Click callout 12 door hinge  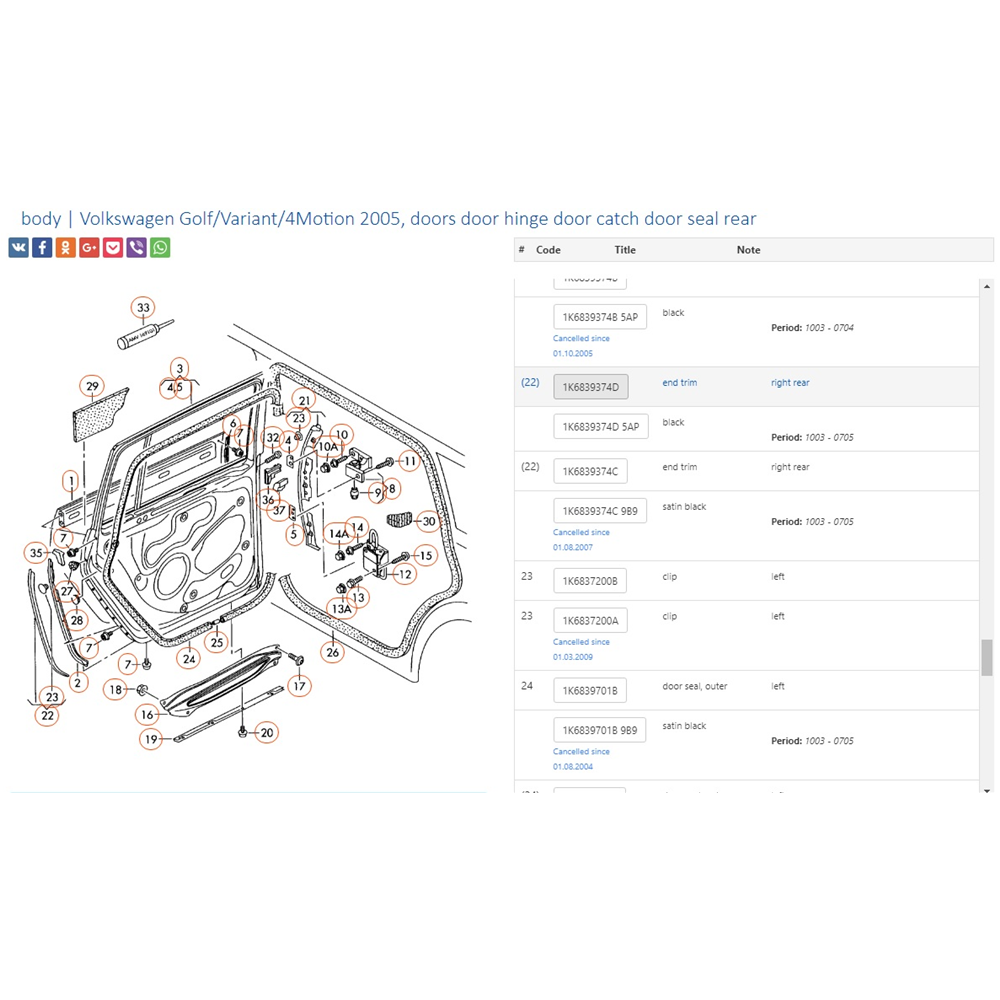405,575
